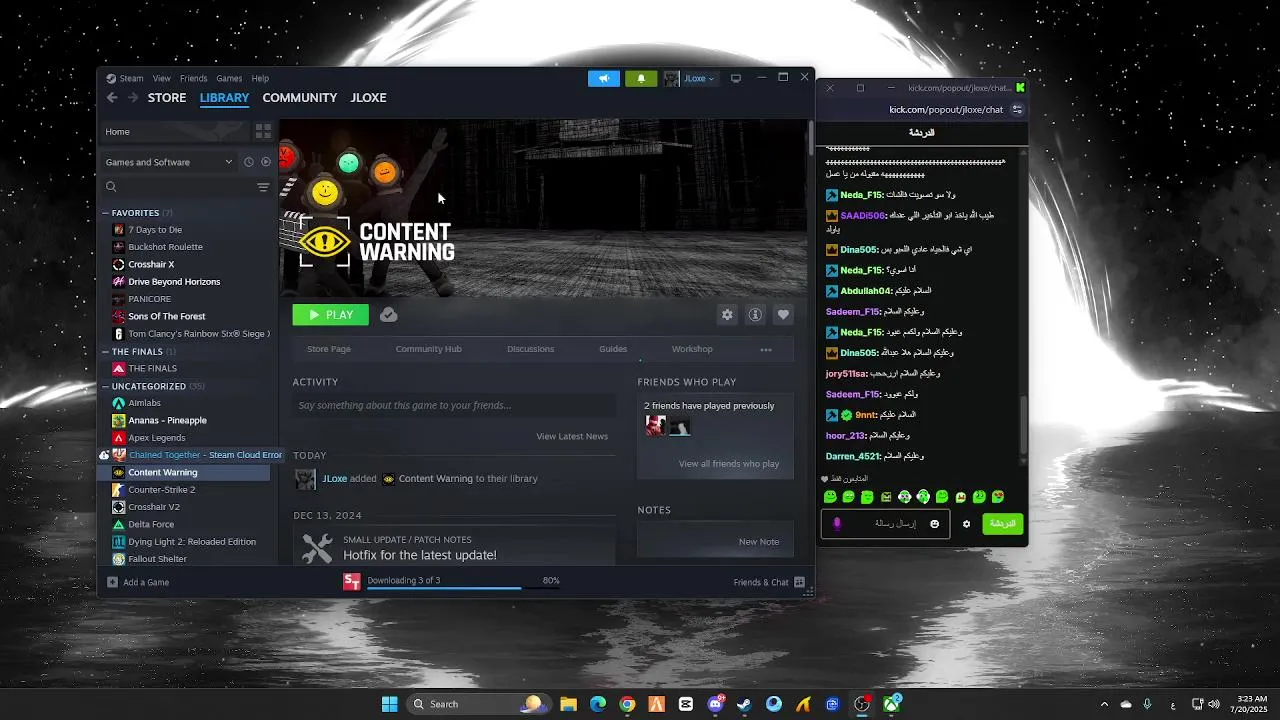Click the Say something activity field

pyautogui.click(x=454, y=405)
